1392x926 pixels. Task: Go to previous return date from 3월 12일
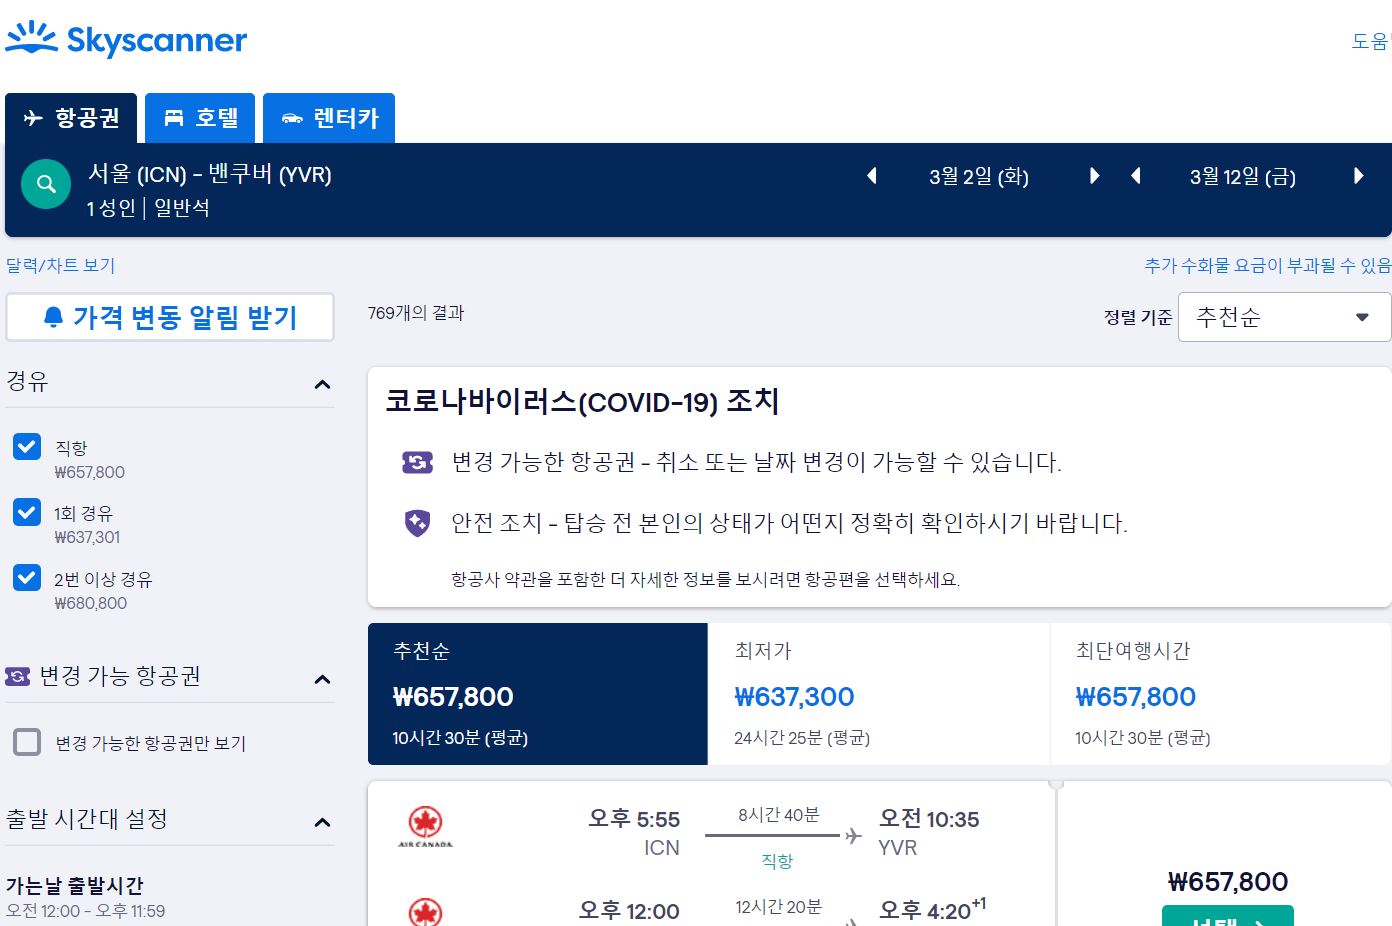click(x=1135, y=176)
